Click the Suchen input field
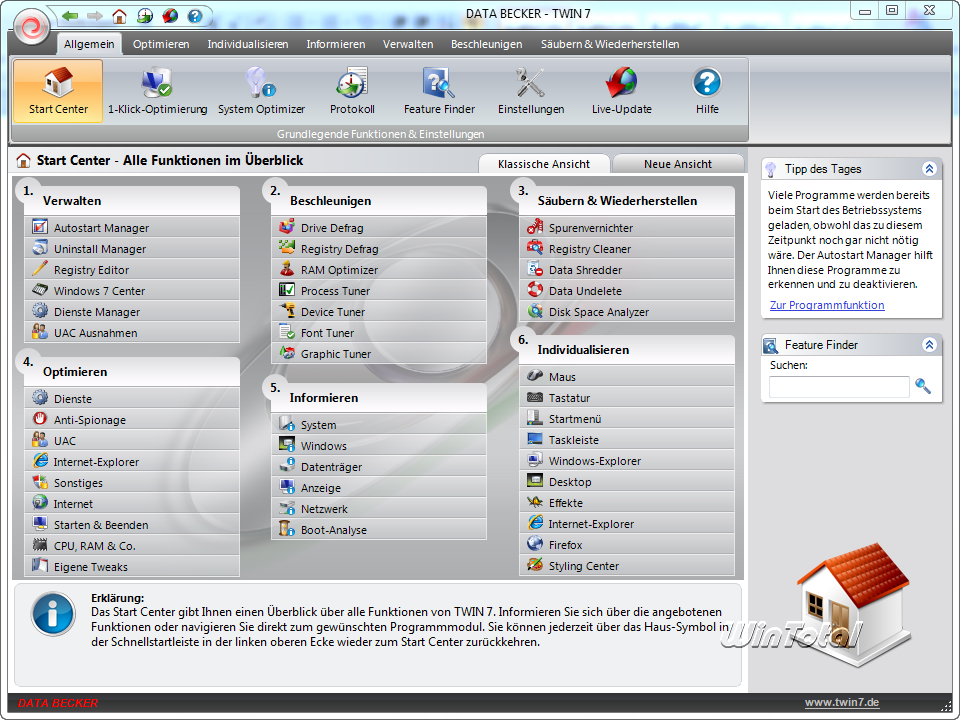The width and height of the screenshot is (960, 720). click(839, 387)
